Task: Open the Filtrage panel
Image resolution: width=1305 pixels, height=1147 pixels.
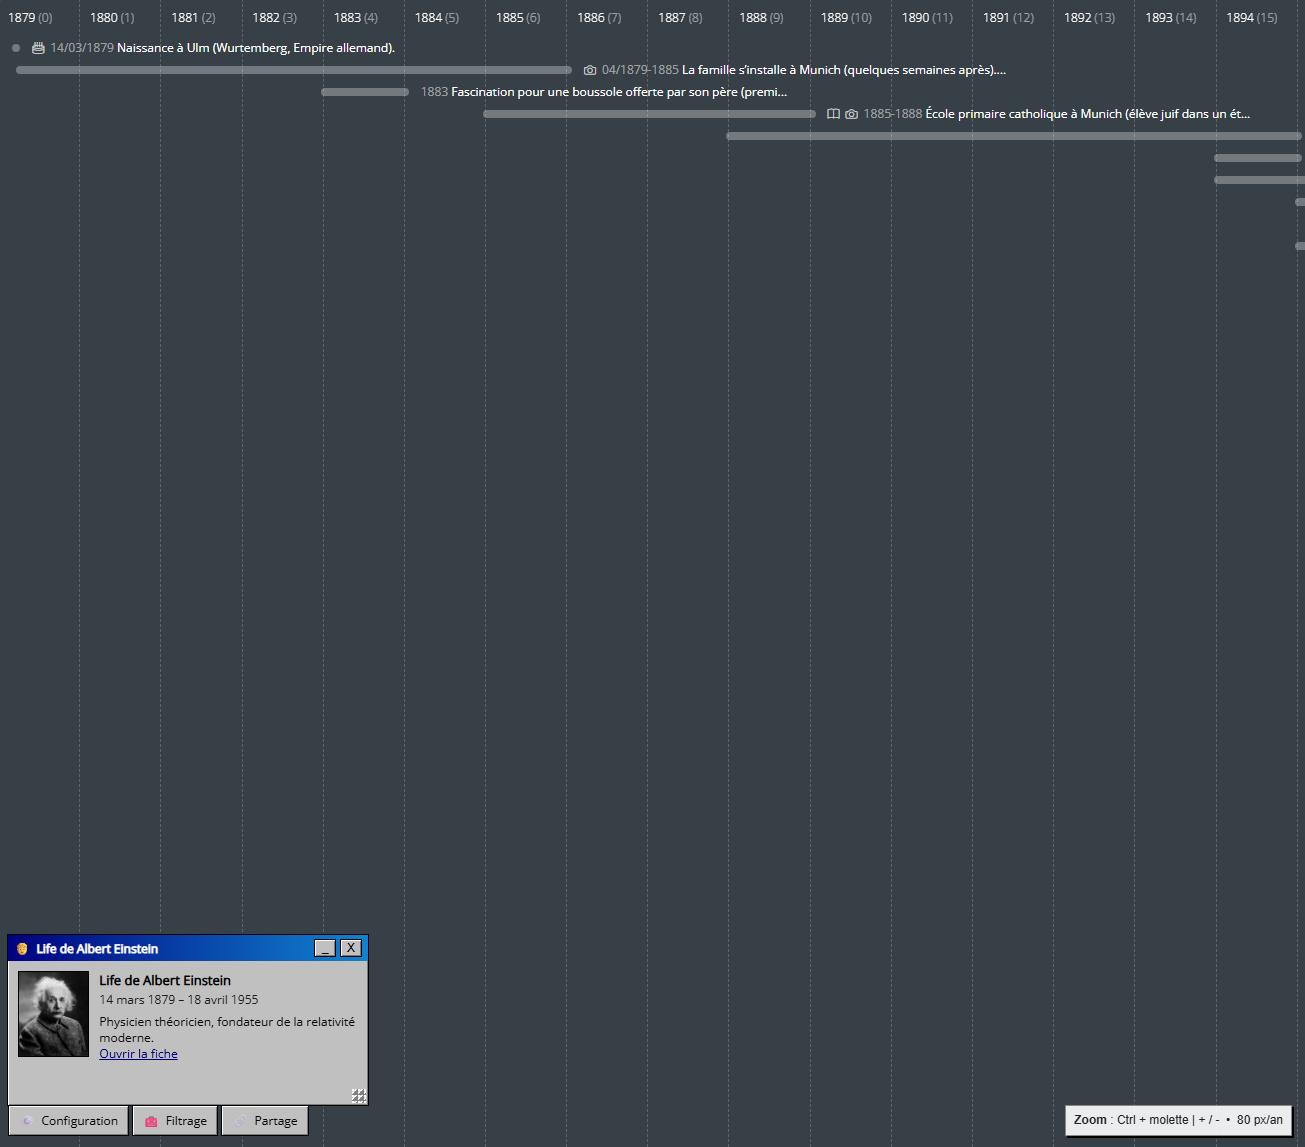Action: click(174, 1120)
